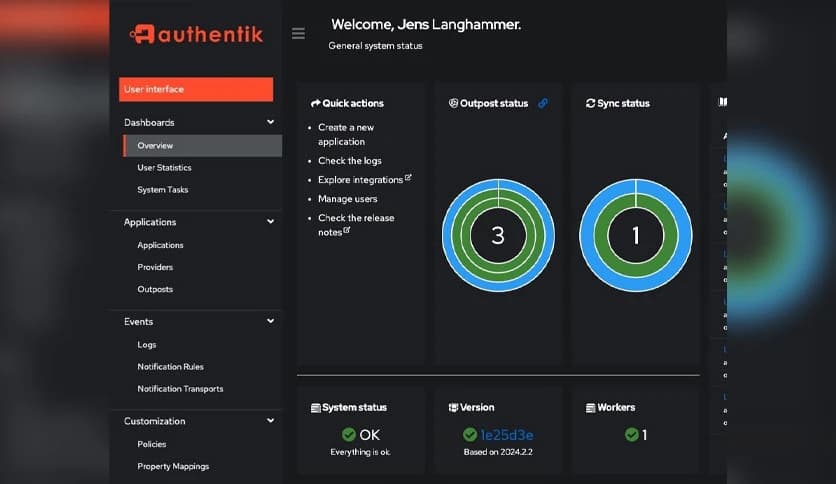Open Property Mappings

point(173,466)
